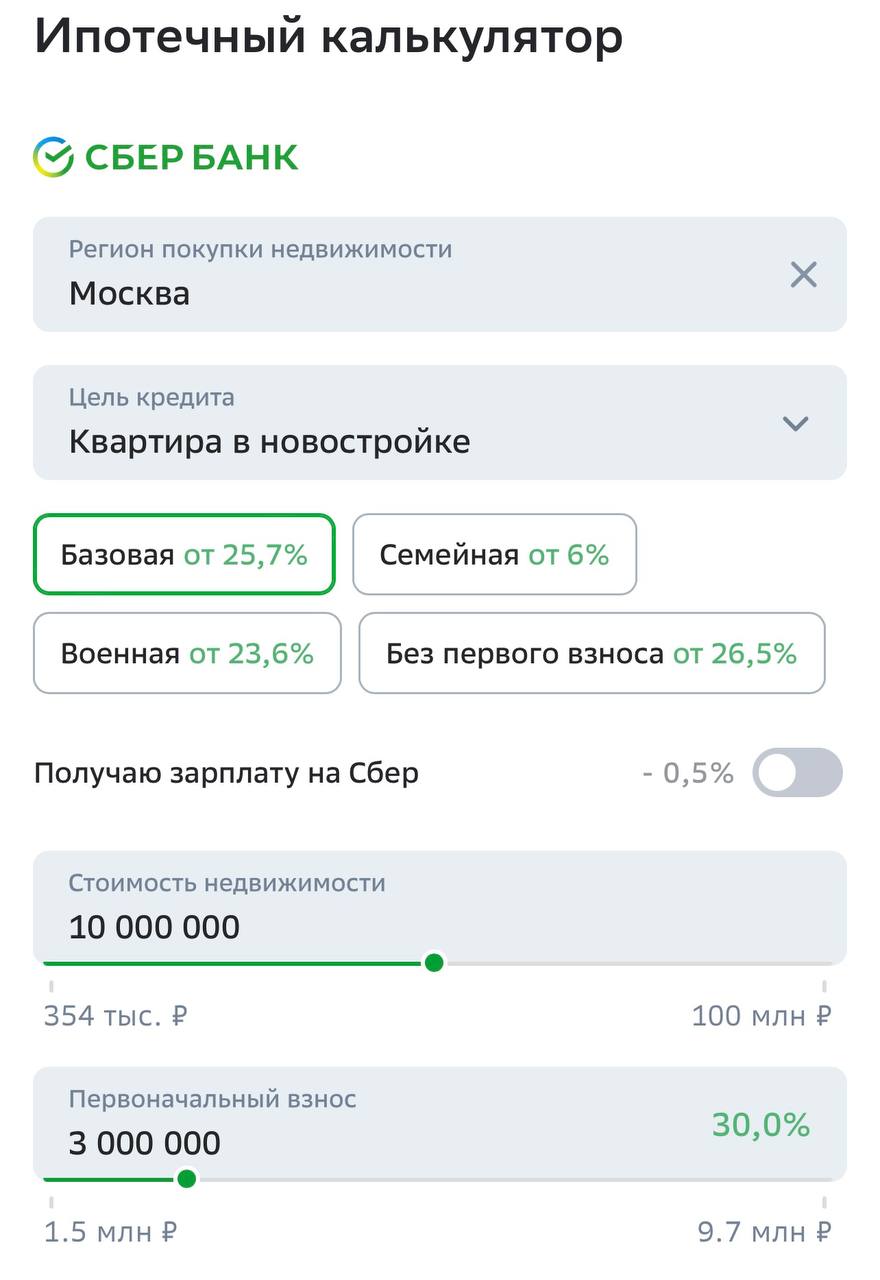Click the Регион покупки недвижимости field
880x1280 pixels.
pos(400,274)
